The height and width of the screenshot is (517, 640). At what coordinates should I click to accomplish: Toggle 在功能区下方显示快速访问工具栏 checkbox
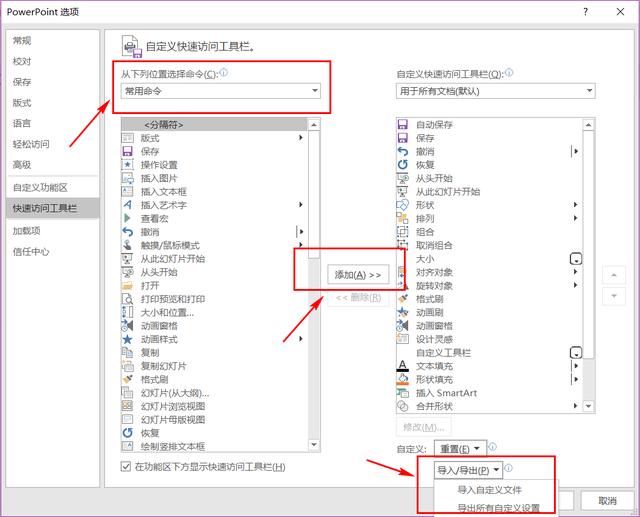pyautogui.click(x=126, y=466)
